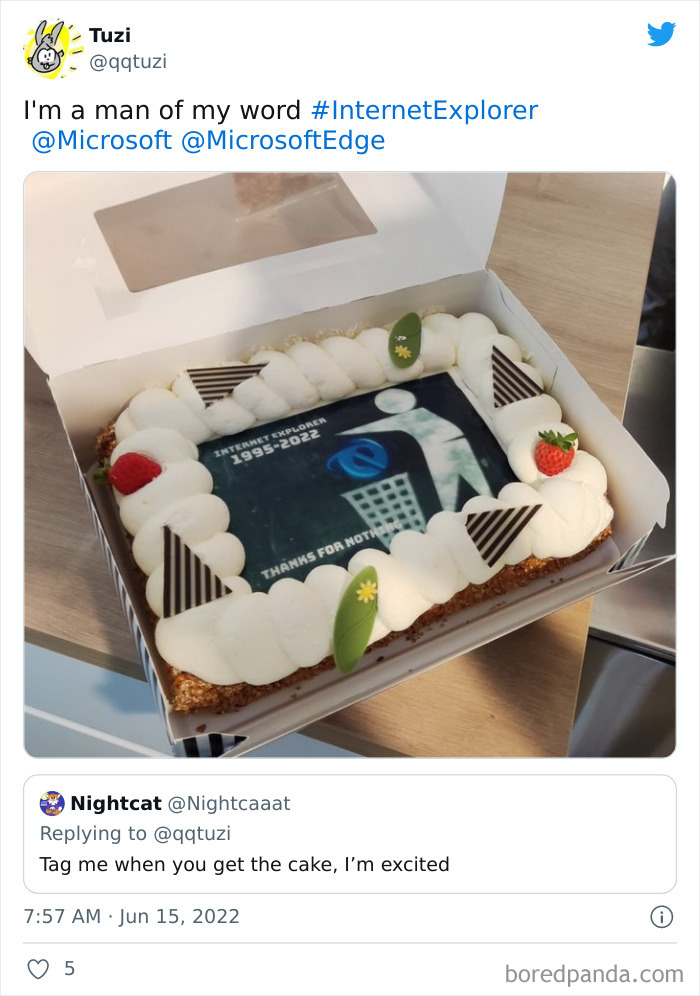The height and width of the screenshot is (996, 700).
Task: Click the Twitter bird logo
Action: click(661, 34)
